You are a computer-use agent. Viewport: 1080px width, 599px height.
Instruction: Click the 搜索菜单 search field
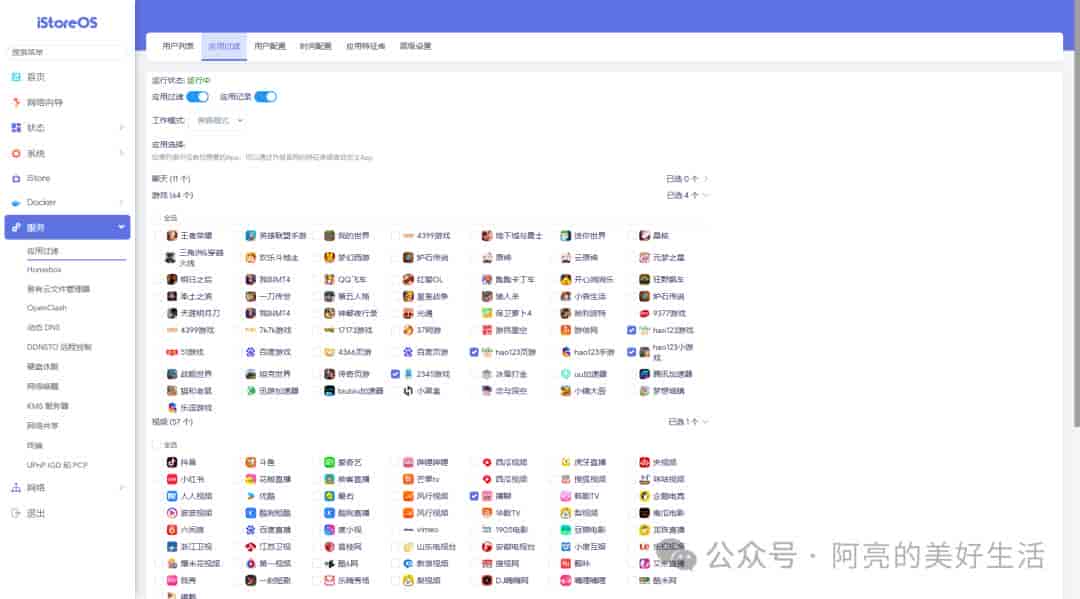67,52
